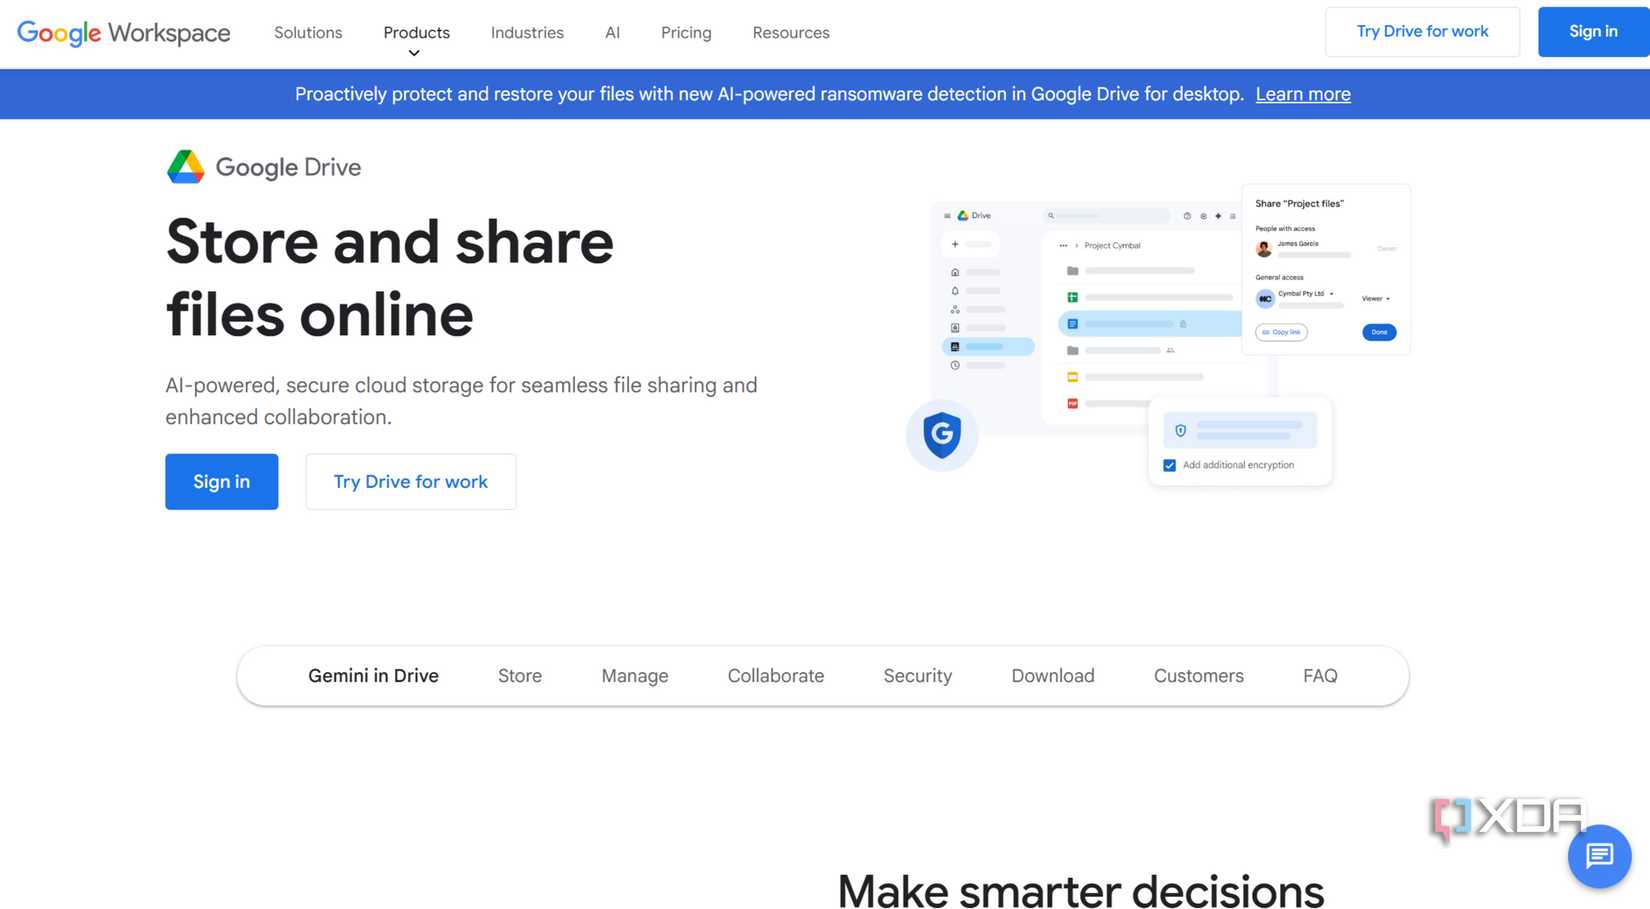Uncheck Add additional encryption
Viewport: 1650px width, 909px height.
tap(1168, 465)
